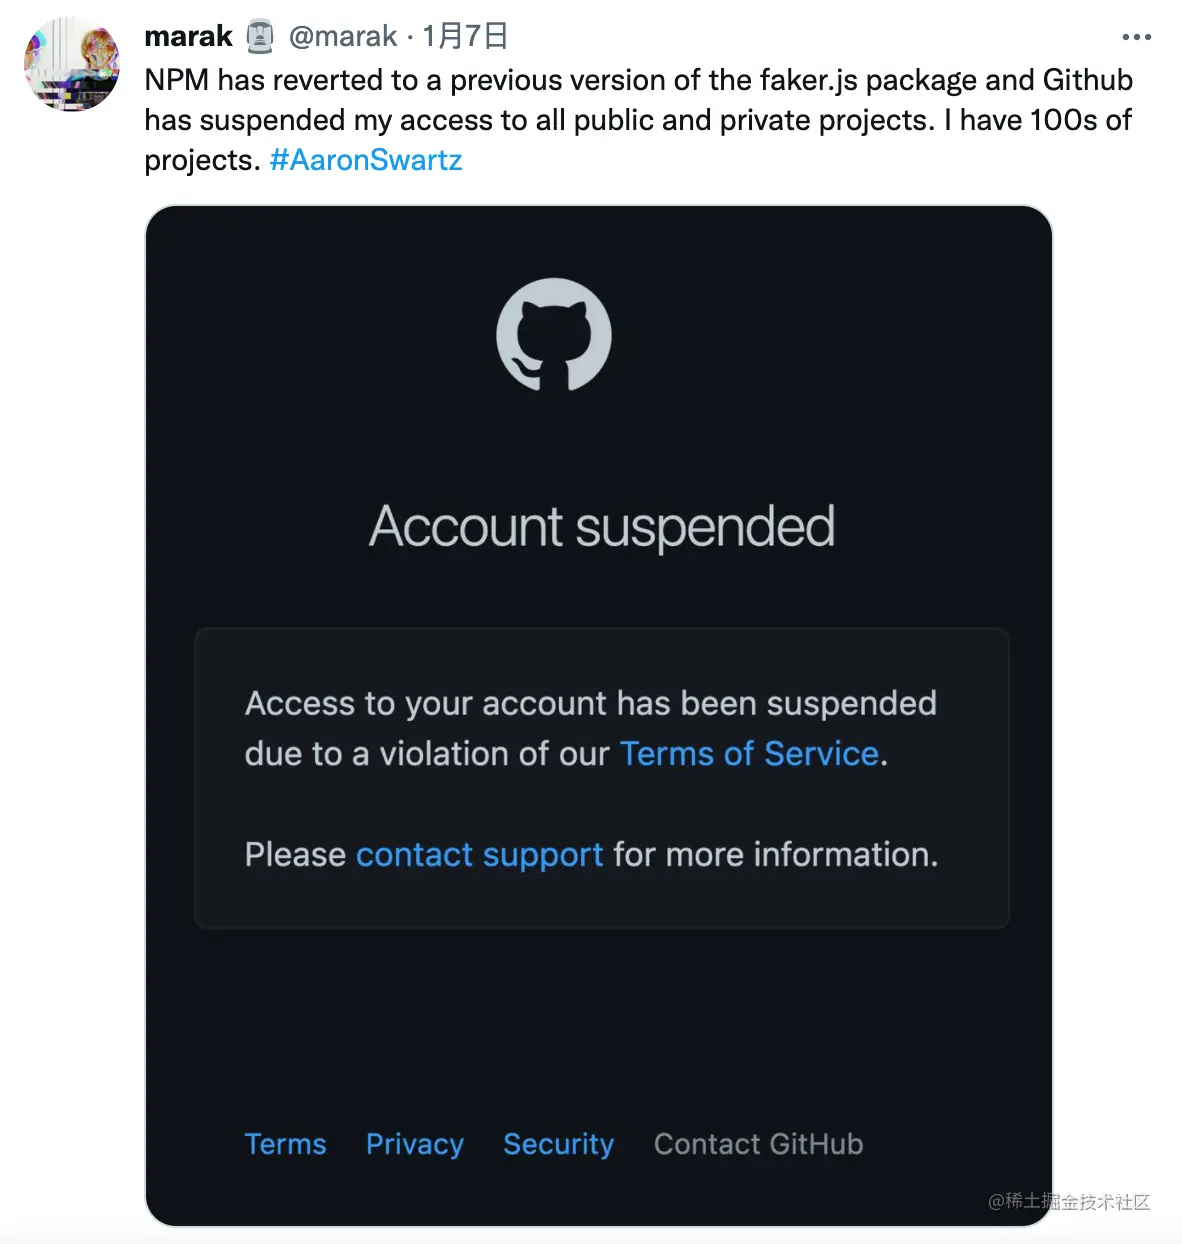
Task: Open the Terms footer link
Action: pos(286,1144)
